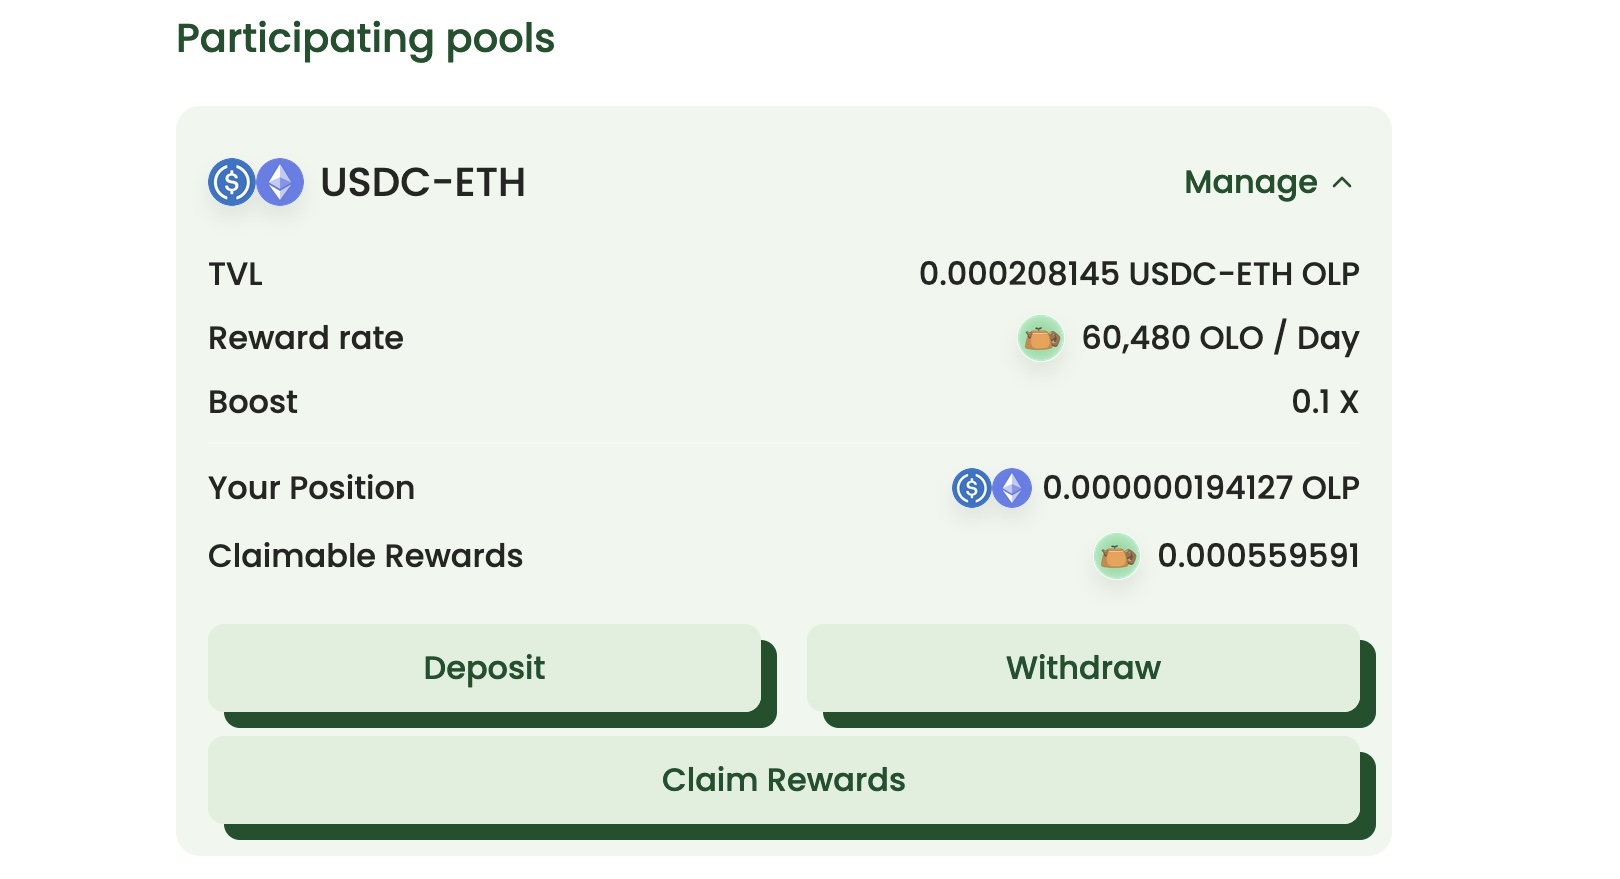
Task: Click the USDC-ETH pool title
Action: tap(423, 182)
